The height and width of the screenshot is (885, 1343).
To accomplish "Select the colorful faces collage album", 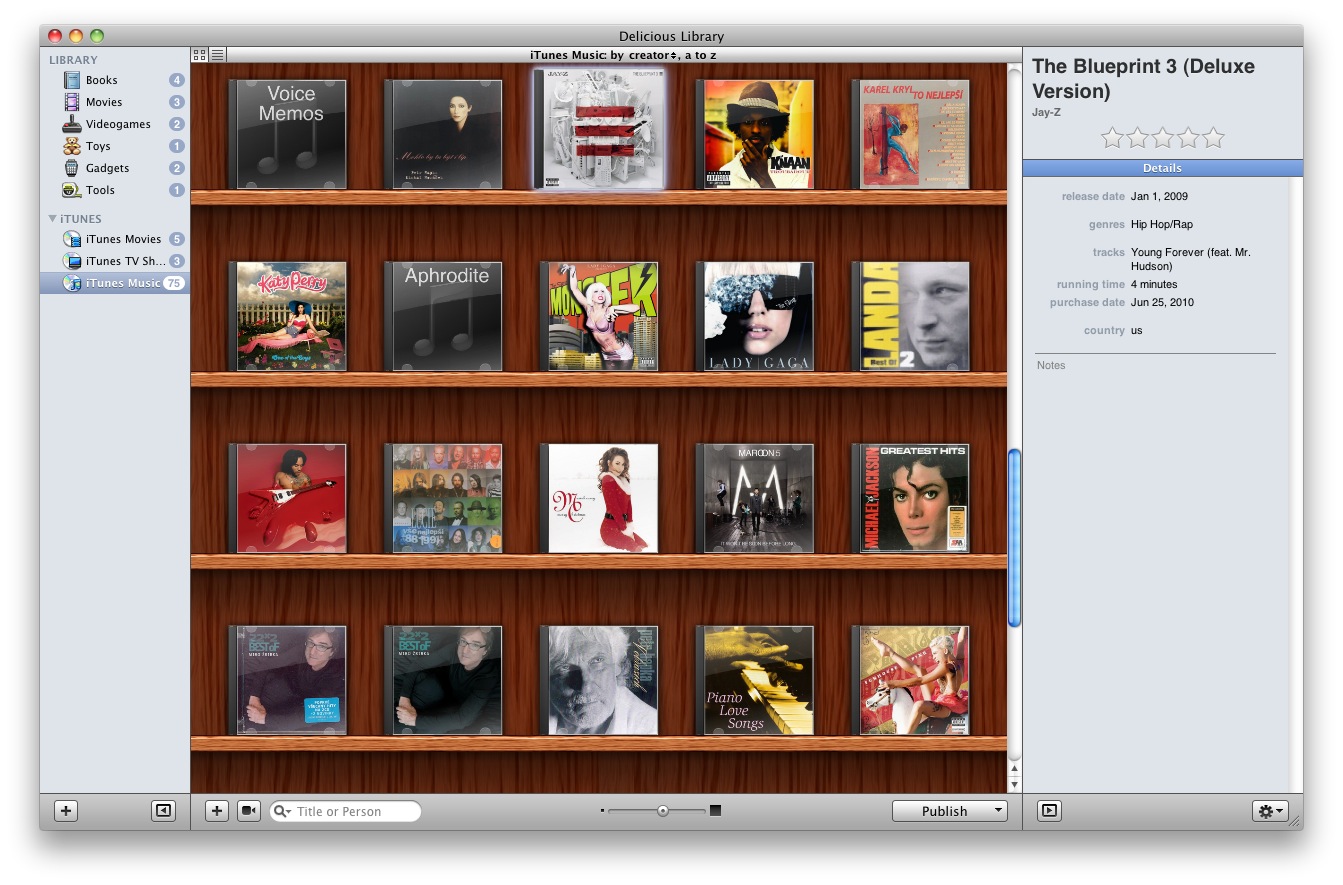I will coord(444,498).
